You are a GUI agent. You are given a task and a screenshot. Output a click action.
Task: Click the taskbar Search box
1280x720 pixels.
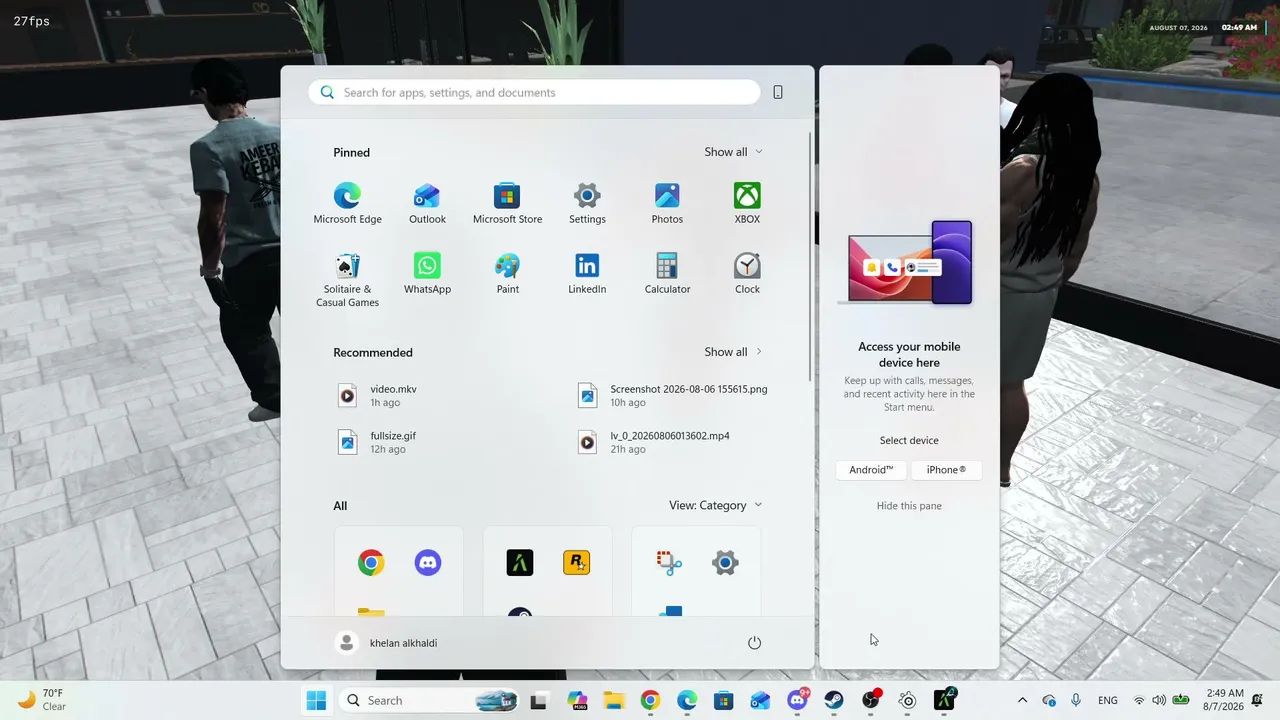pos(429,700)
